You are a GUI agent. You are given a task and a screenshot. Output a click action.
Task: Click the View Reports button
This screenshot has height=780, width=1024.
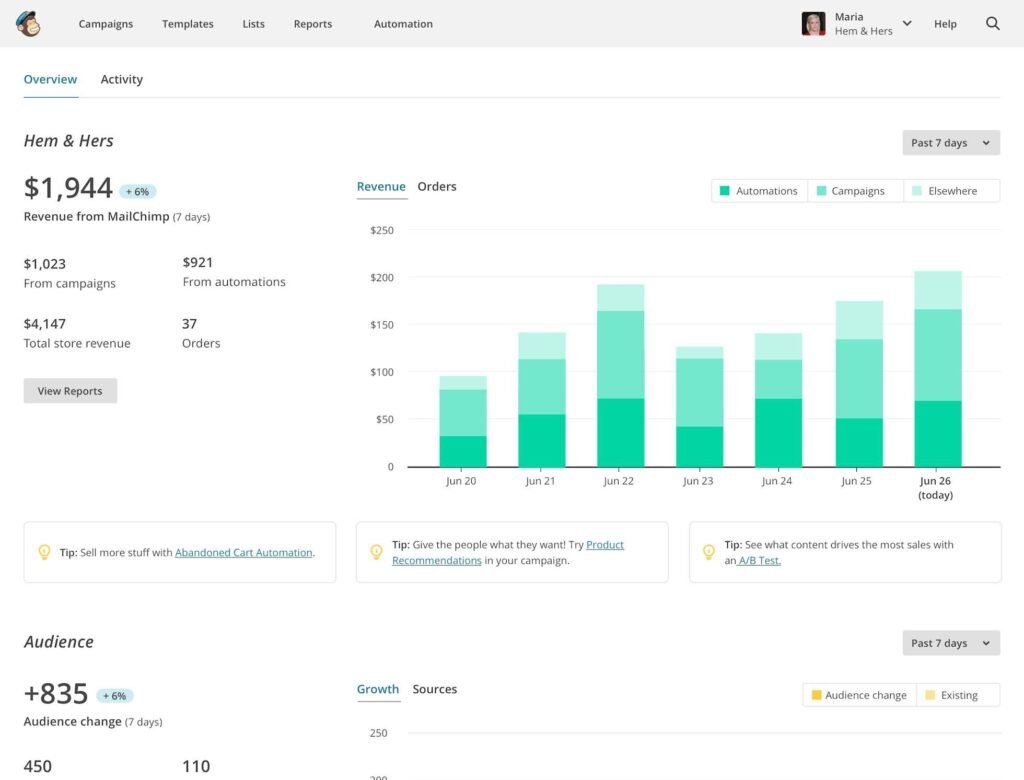(x=69, y=390)
